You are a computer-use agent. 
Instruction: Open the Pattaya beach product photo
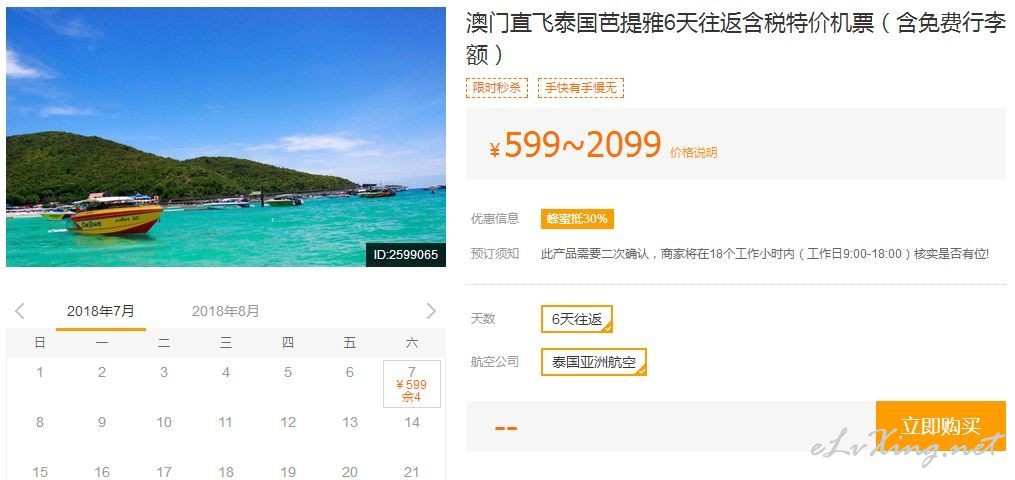pyautogui.click(x=226, y=136)
